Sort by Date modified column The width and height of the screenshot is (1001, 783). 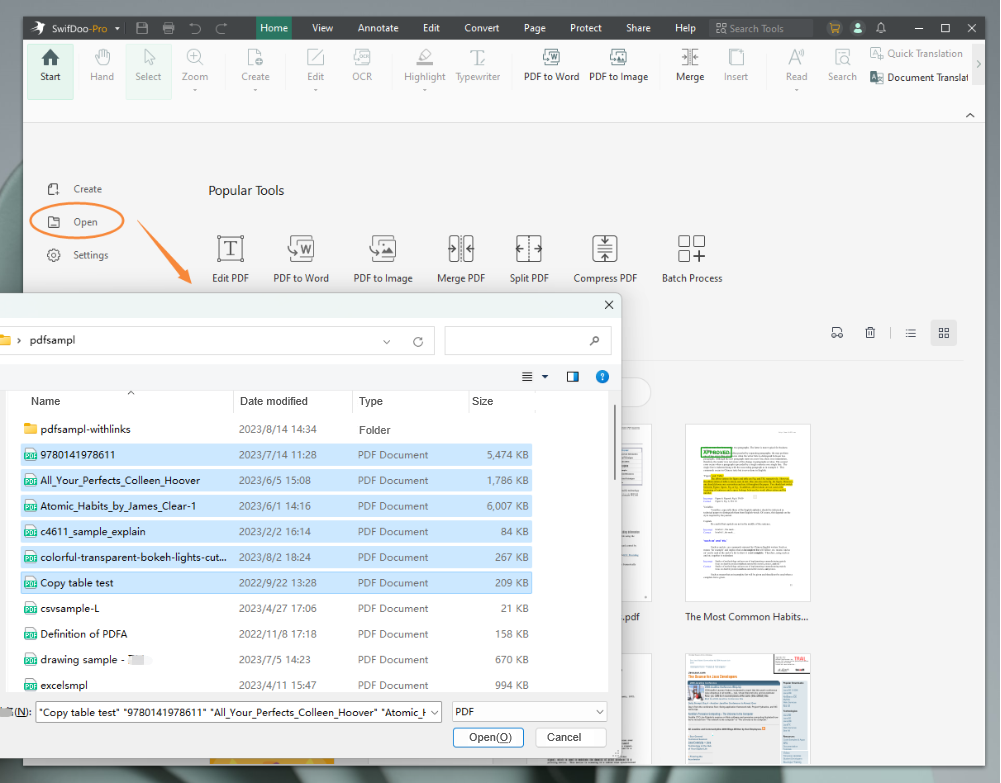(274, 401)
